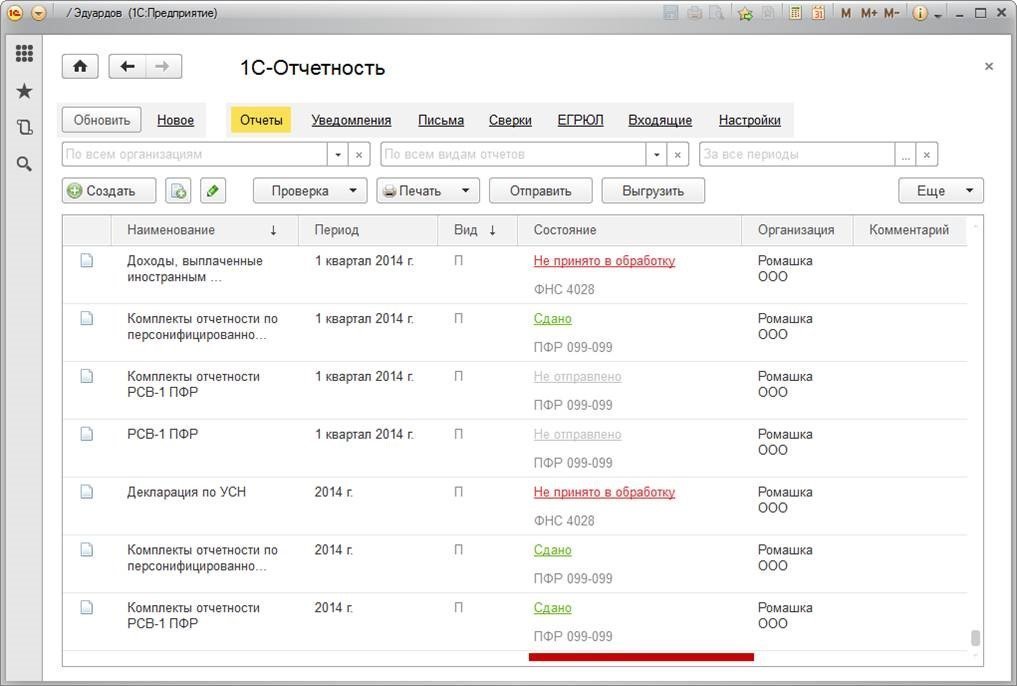This screenshot has height=686, width=1017.
Task: Open the period selection ellipsis button
Action: 905,154
